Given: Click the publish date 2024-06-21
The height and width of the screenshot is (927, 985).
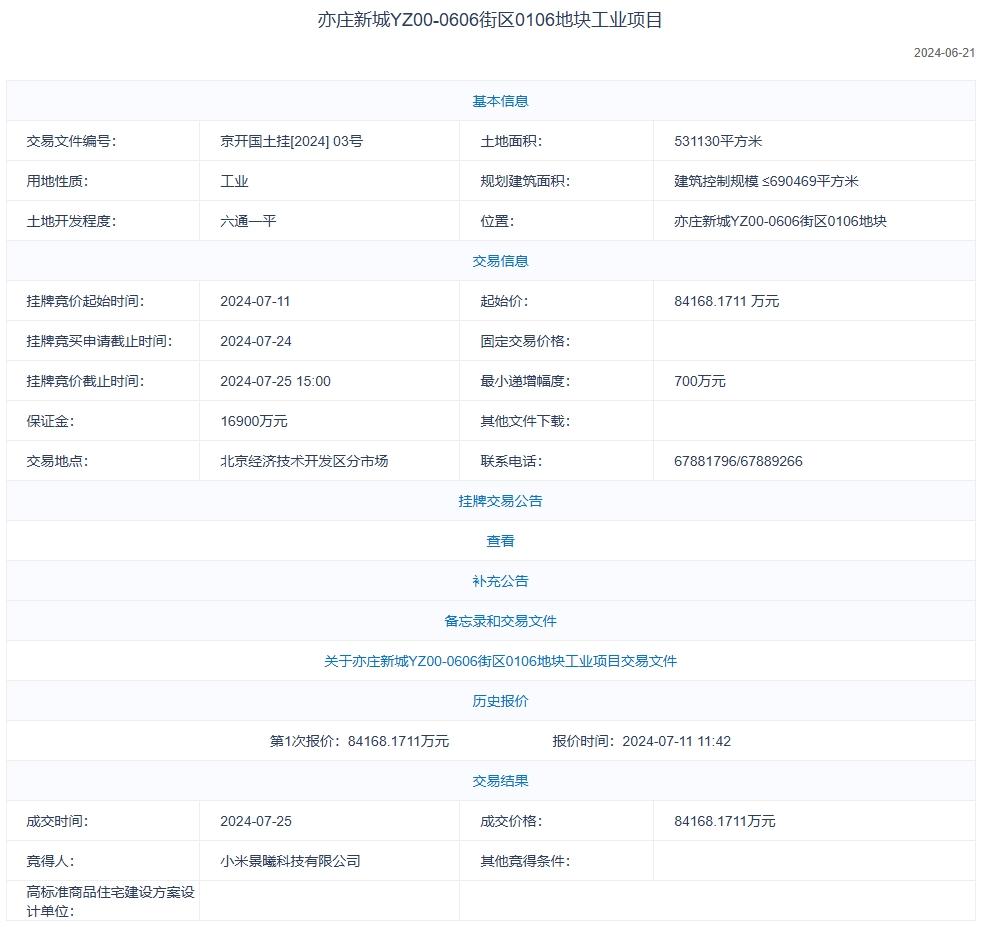Looking at the screenshot, I should point(943,53).
